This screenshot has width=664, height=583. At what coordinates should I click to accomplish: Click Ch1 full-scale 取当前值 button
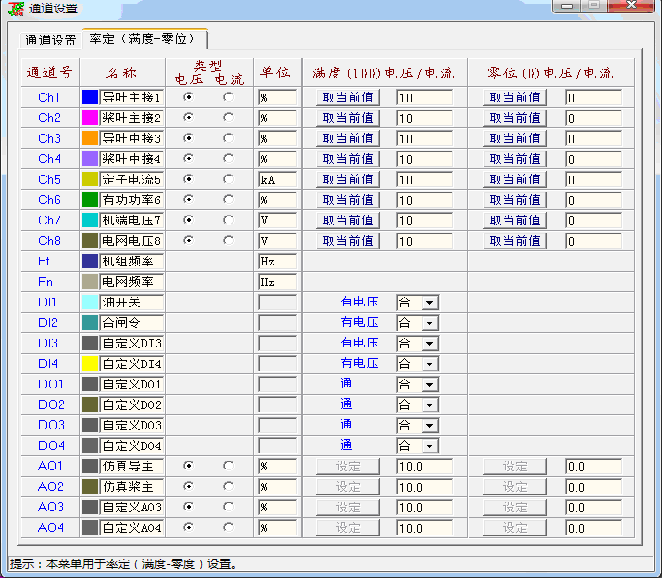(348, 97)
